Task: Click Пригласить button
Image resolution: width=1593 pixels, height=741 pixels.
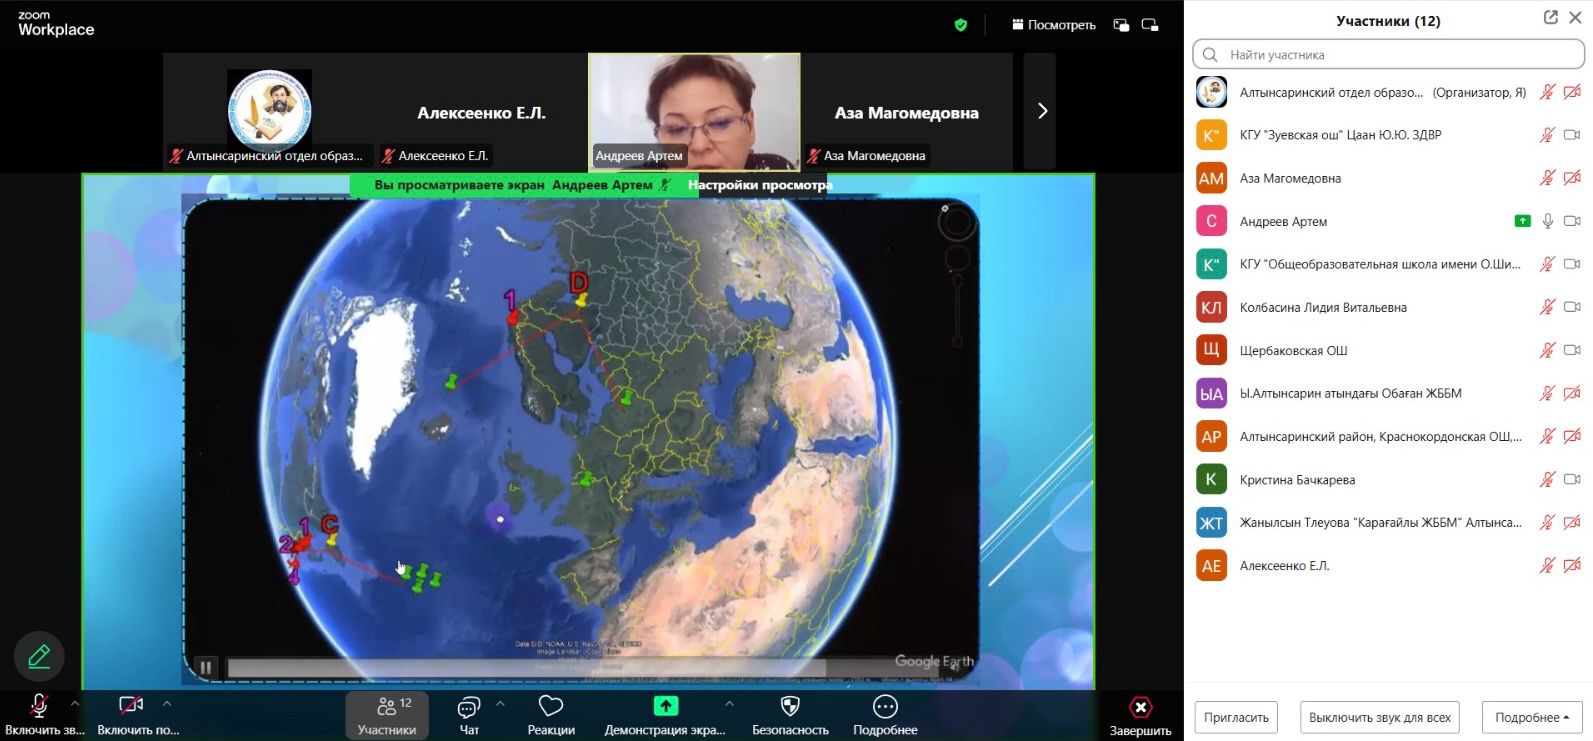Action: tap(1236, 717)
